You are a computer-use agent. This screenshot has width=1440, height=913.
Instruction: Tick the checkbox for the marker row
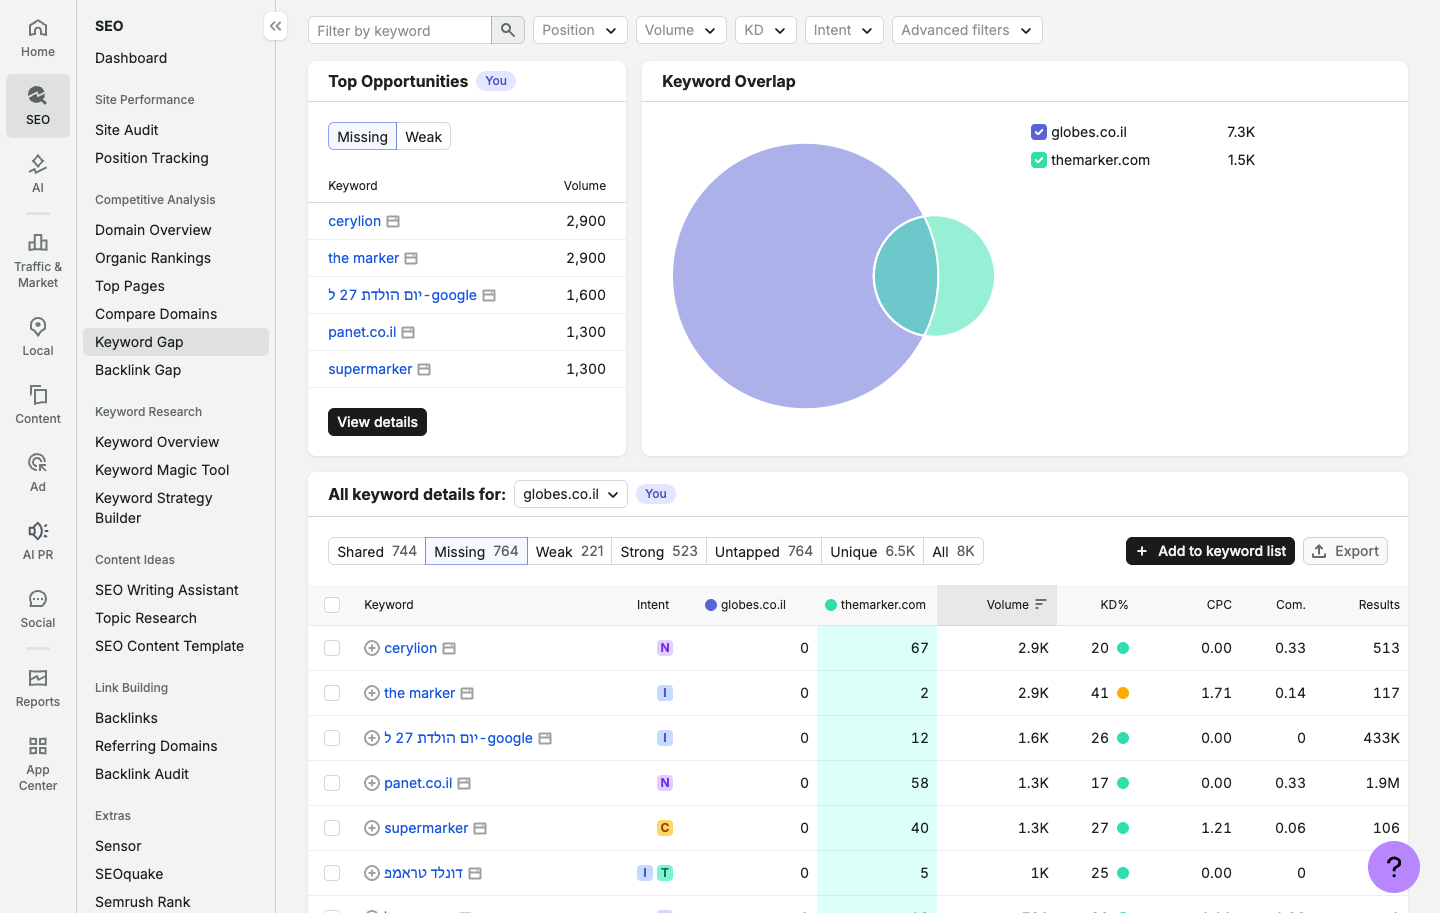click(332, 693)
